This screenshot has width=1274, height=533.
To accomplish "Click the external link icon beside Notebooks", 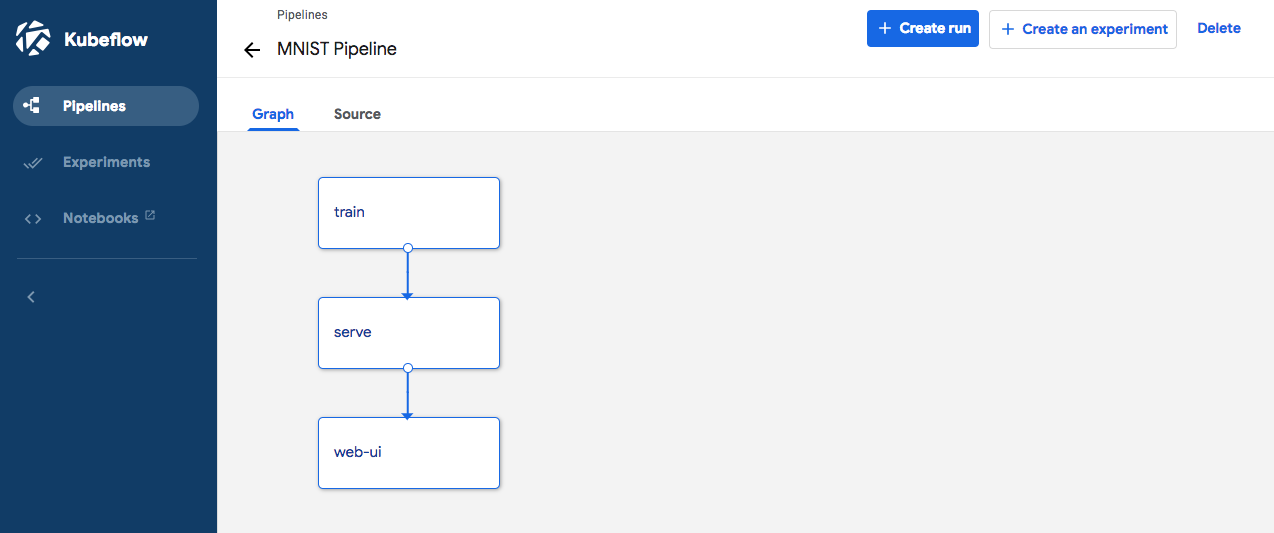I will 150,215.
